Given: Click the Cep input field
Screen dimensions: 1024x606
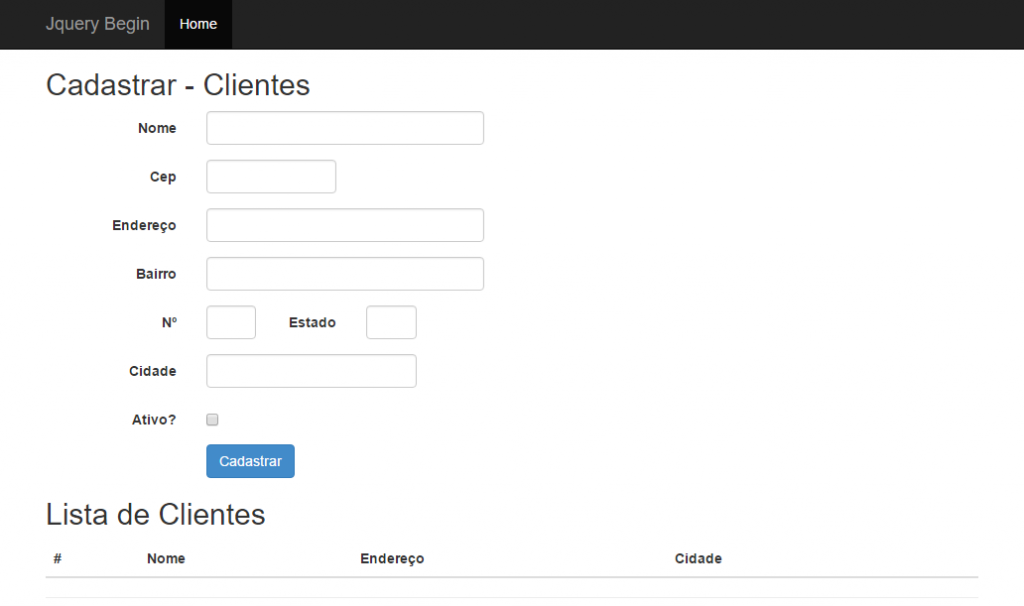Looking at the screenshot, I should click(270, 176).
